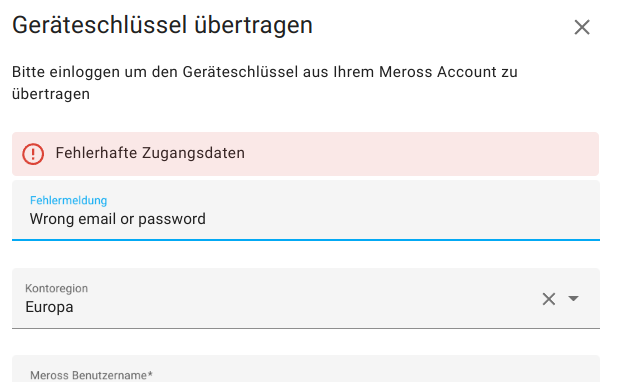The height and width of the screenshot is (382, 621).
Task: Click the red exclamation error icon
Action: [x=33, y=154]
